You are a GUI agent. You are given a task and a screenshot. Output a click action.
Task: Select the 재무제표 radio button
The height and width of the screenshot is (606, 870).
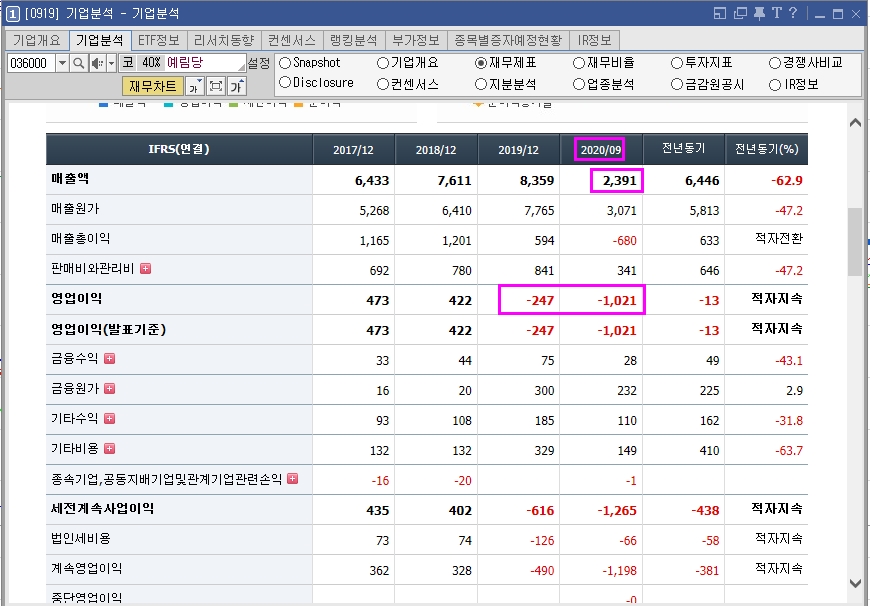tap(481, 63)
